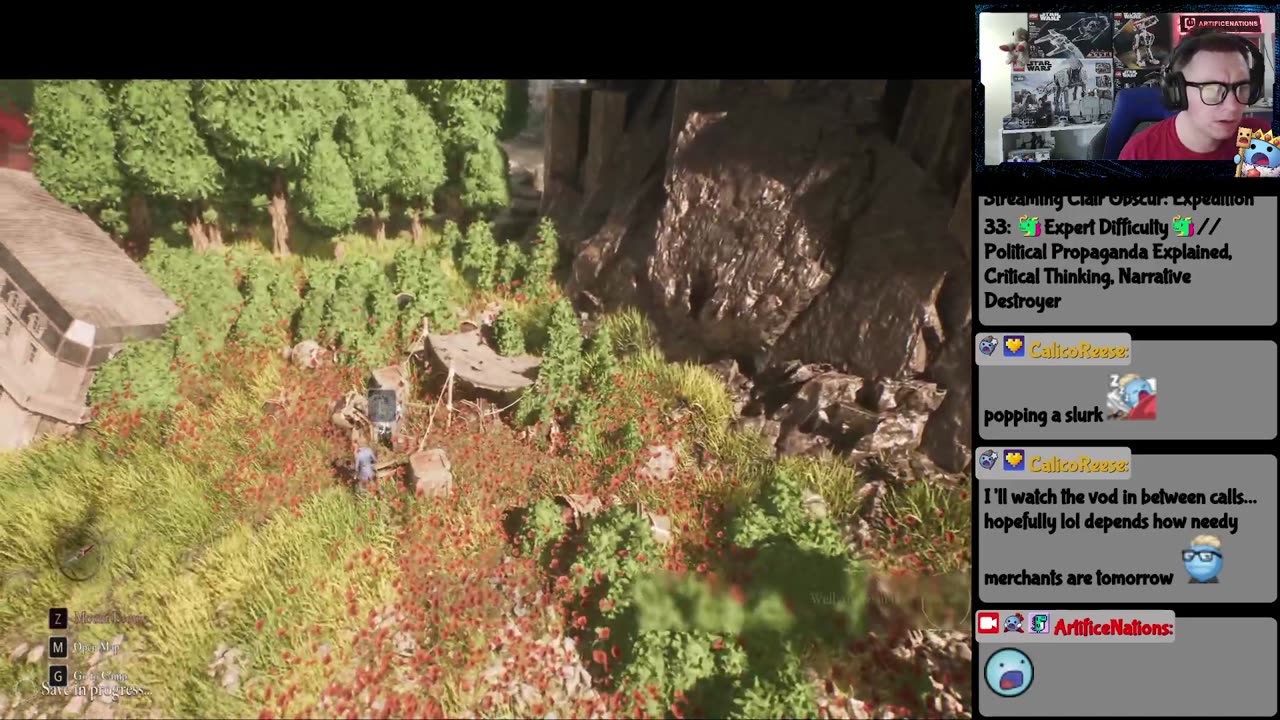Click the yellow heart badge on second CalicoReese message
The image size is (1280, 720).
pyautogui.click(x=1014, y=461)
